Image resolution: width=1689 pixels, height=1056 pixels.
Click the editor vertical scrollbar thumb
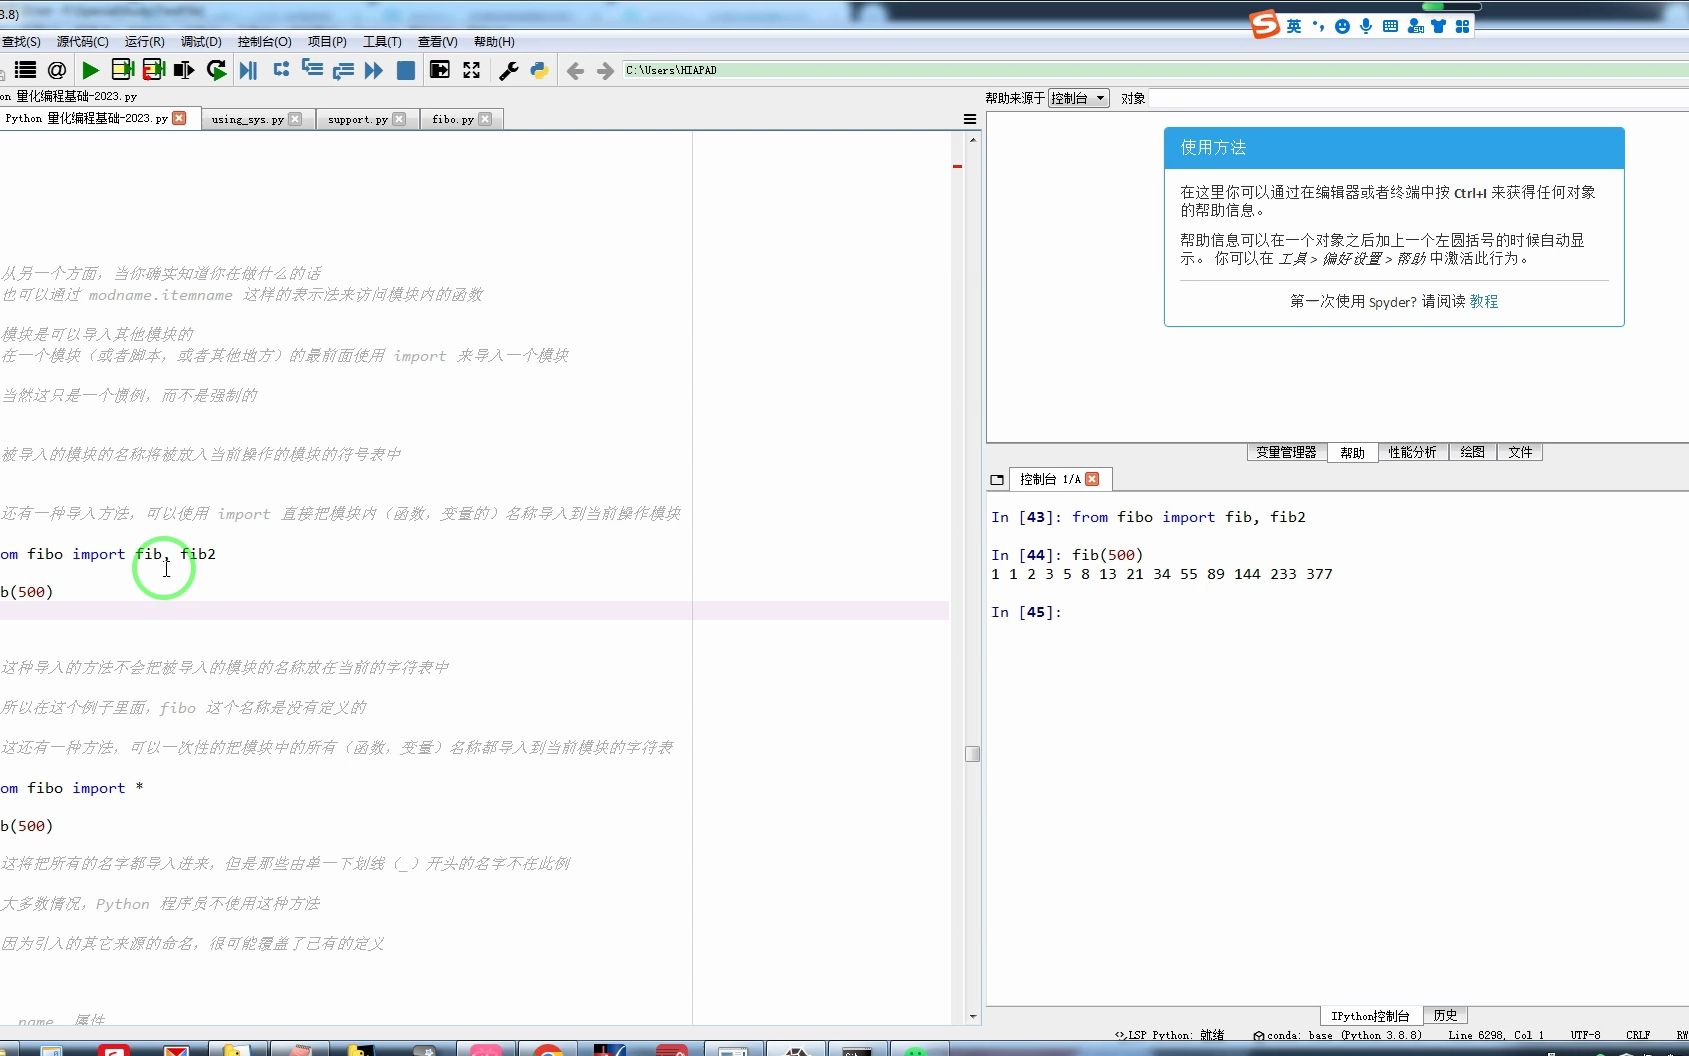[972, 754]
